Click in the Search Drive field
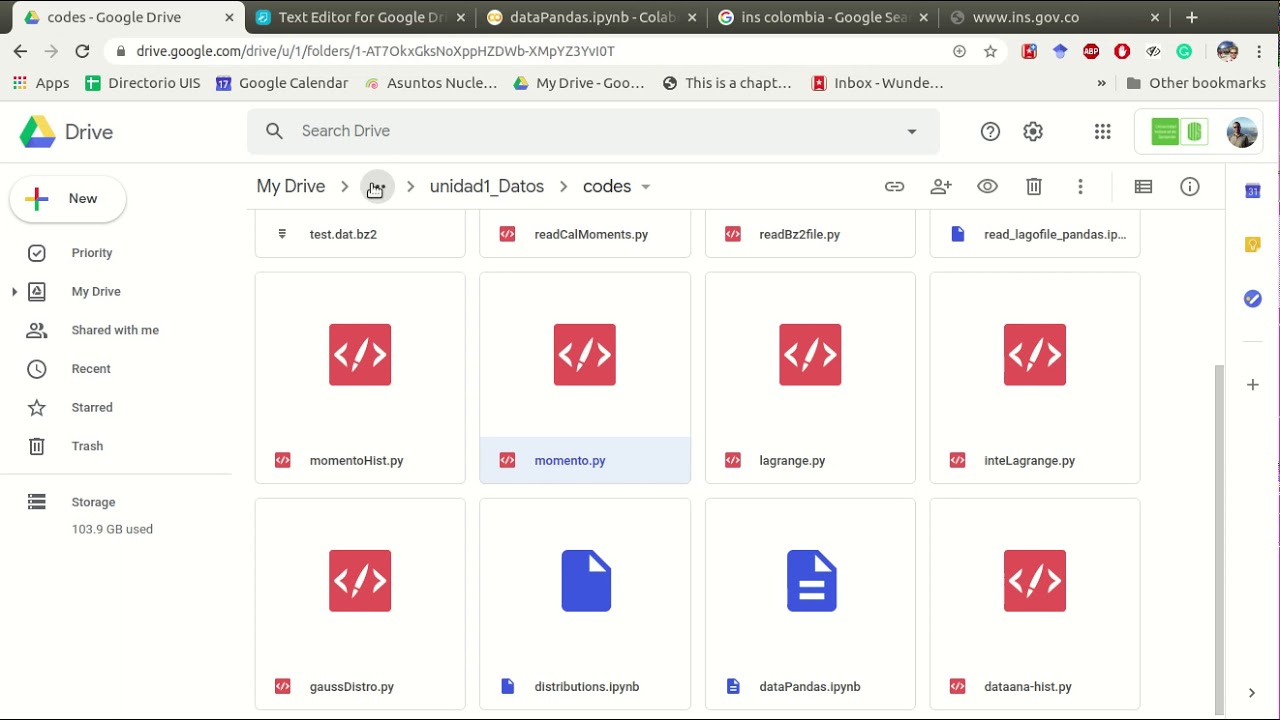Image resolution: width=1280 pixels, height=720 pixels. [593, 131]
